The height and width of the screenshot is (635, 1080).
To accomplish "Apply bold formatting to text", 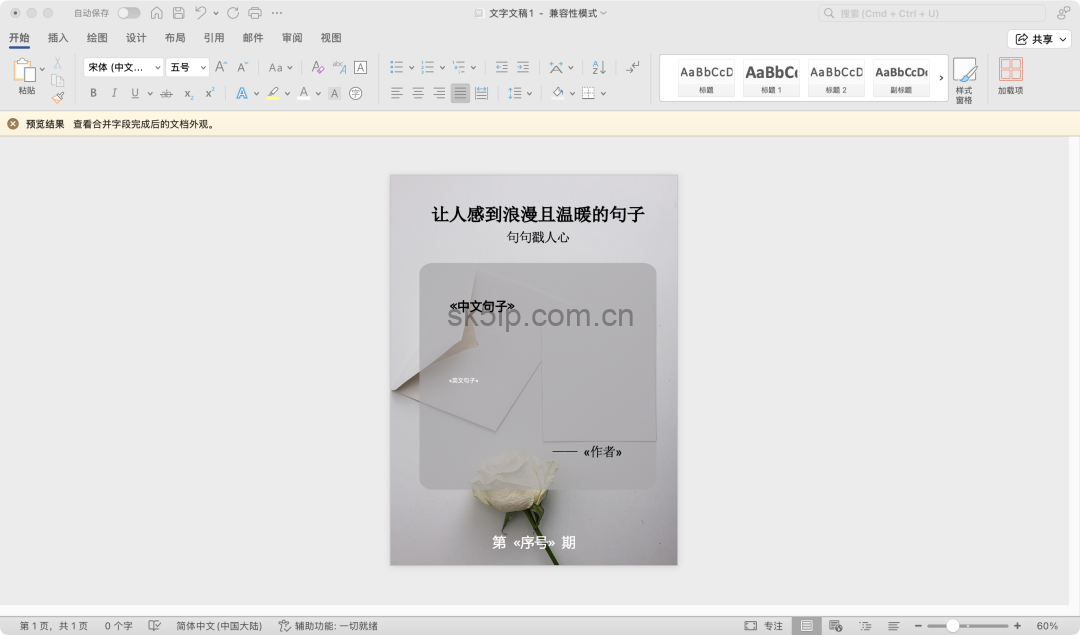I will coord(92,92).
